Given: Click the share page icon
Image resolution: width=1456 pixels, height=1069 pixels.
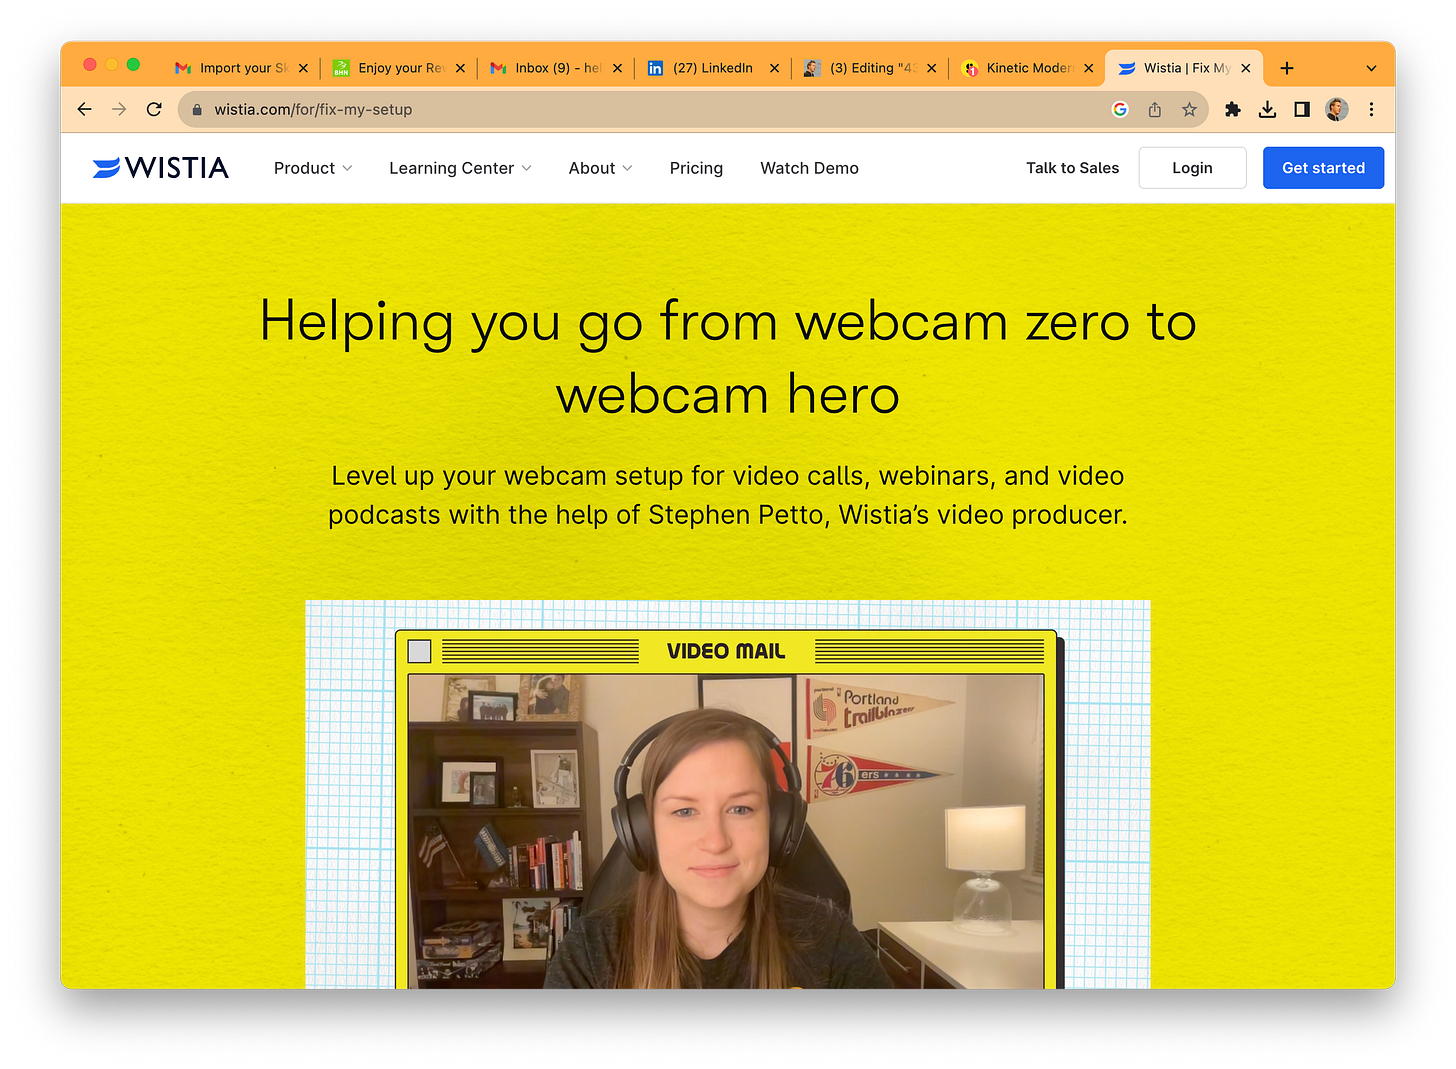Looking at the screenshot, I should pos(1155,110).
